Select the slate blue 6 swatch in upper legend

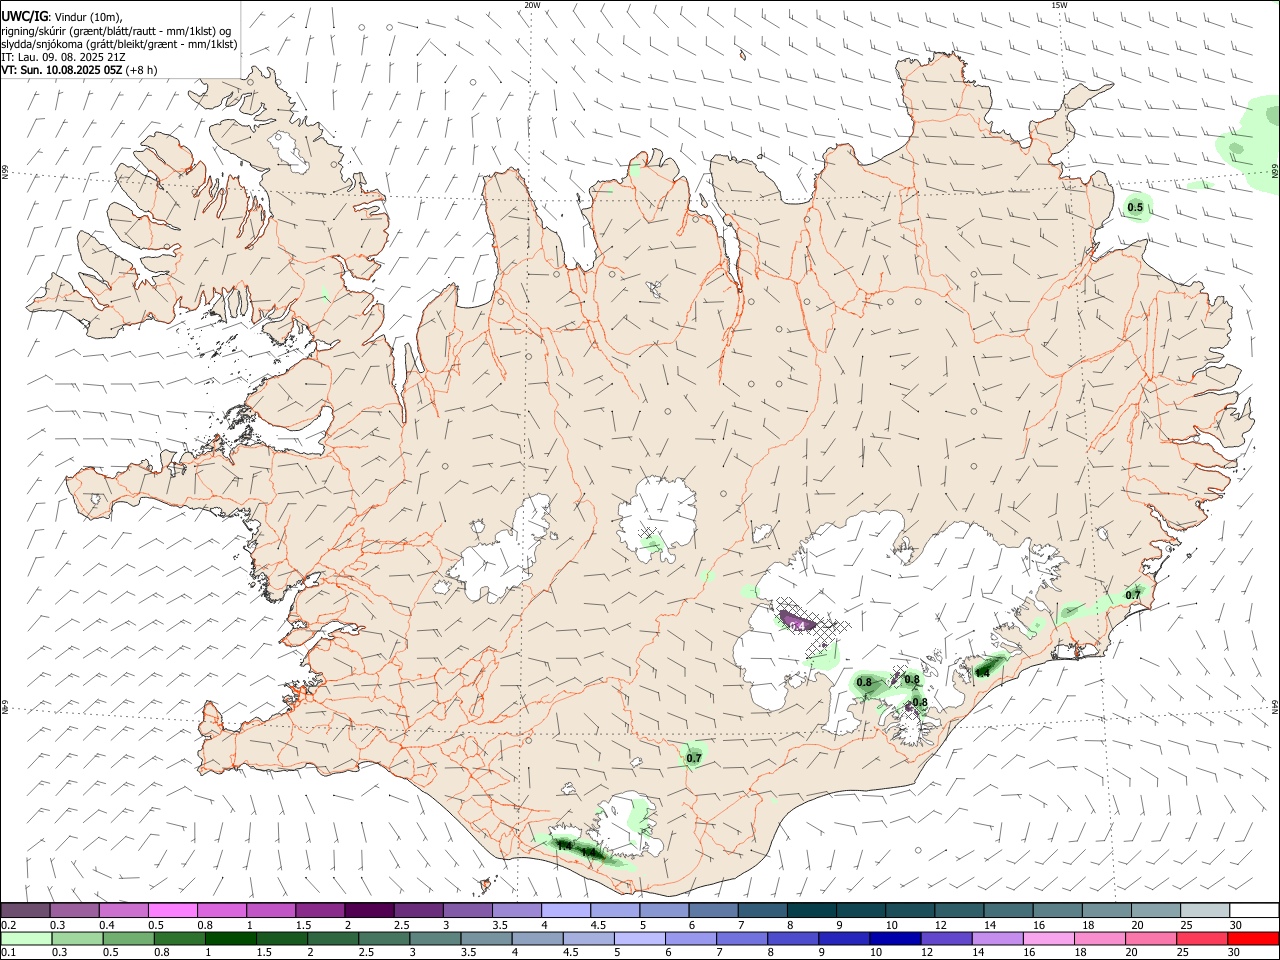[713, 910]
